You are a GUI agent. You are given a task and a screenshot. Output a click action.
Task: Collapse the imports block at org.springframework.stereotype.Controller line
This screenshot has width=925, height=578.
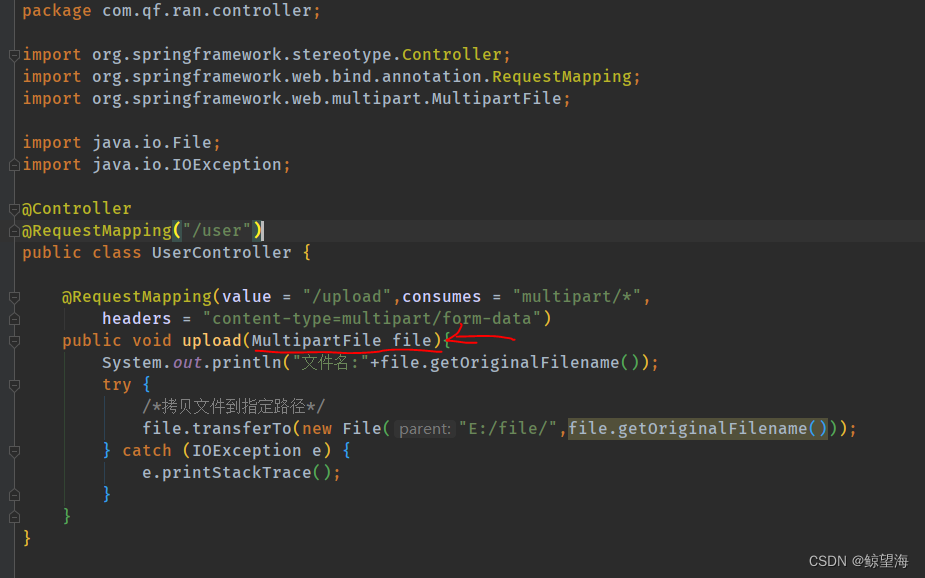point(15,55)
